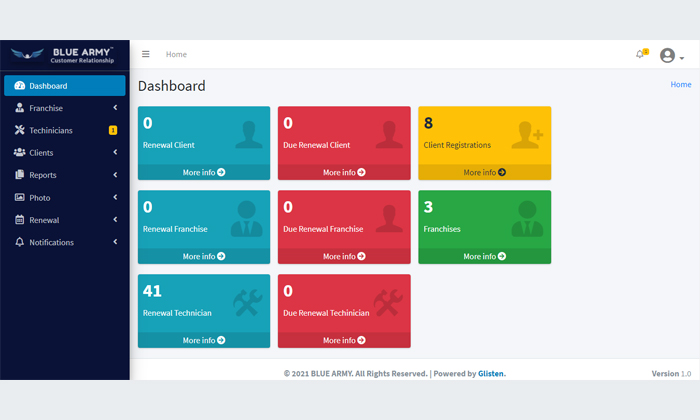
Task: Select Dashboard in the sidebar
Action: tap(65, 86)
